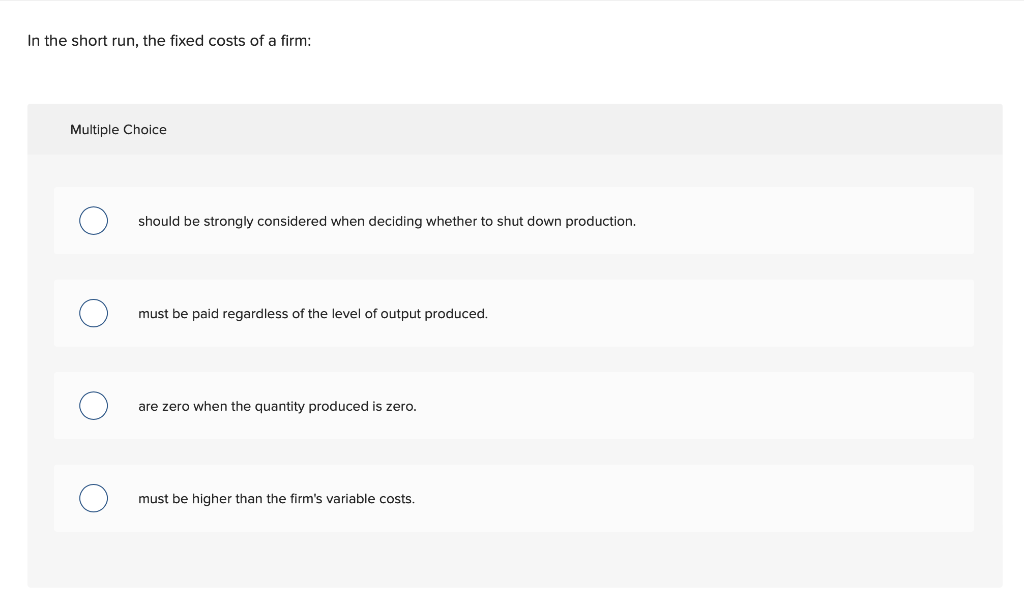Viewport: 1024px width, 609px height.
Task: Click blank area right of fourth answer card
Action: pos(696,498)
